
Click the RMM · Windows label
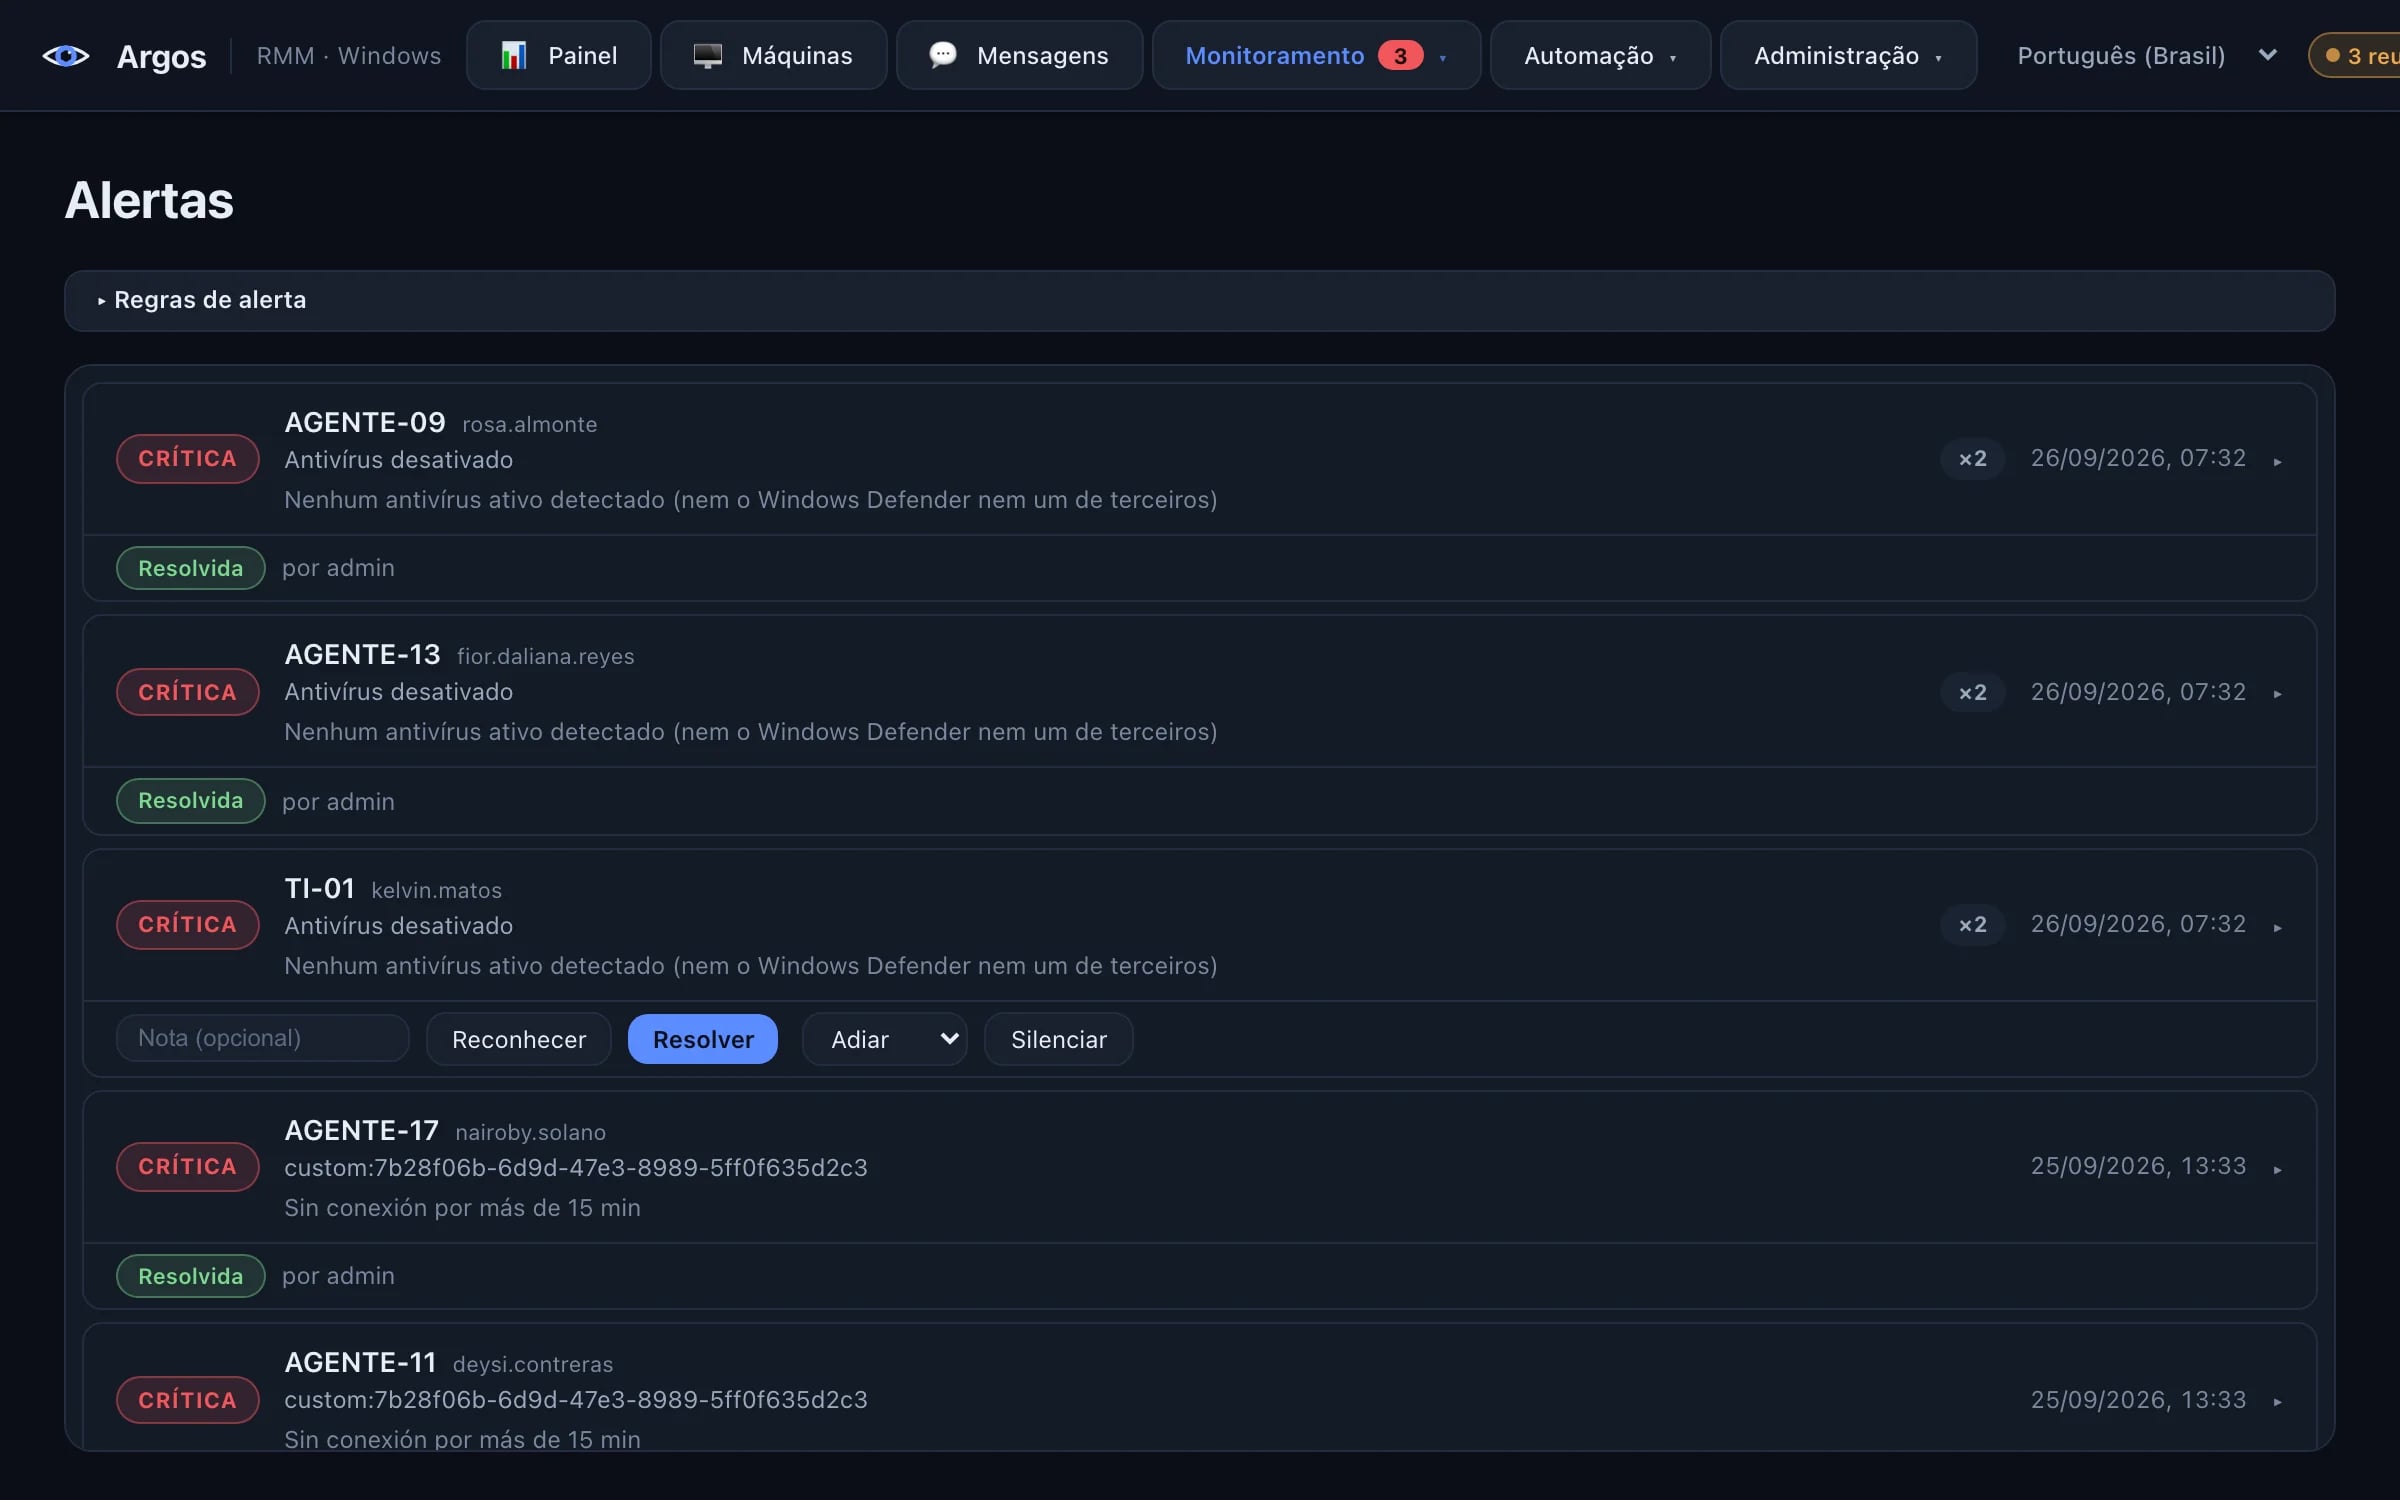tap(349, 56)
